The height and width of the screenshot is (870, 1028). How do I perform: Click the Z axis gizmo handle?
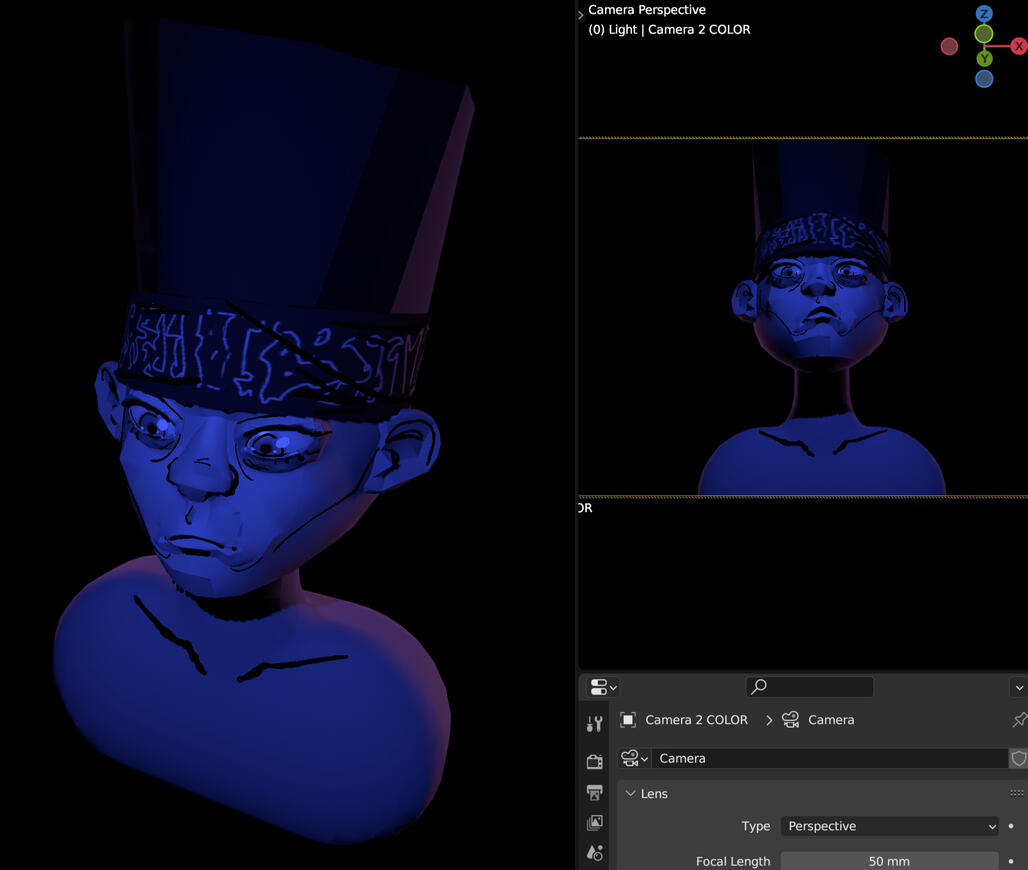tap(984, 14)
